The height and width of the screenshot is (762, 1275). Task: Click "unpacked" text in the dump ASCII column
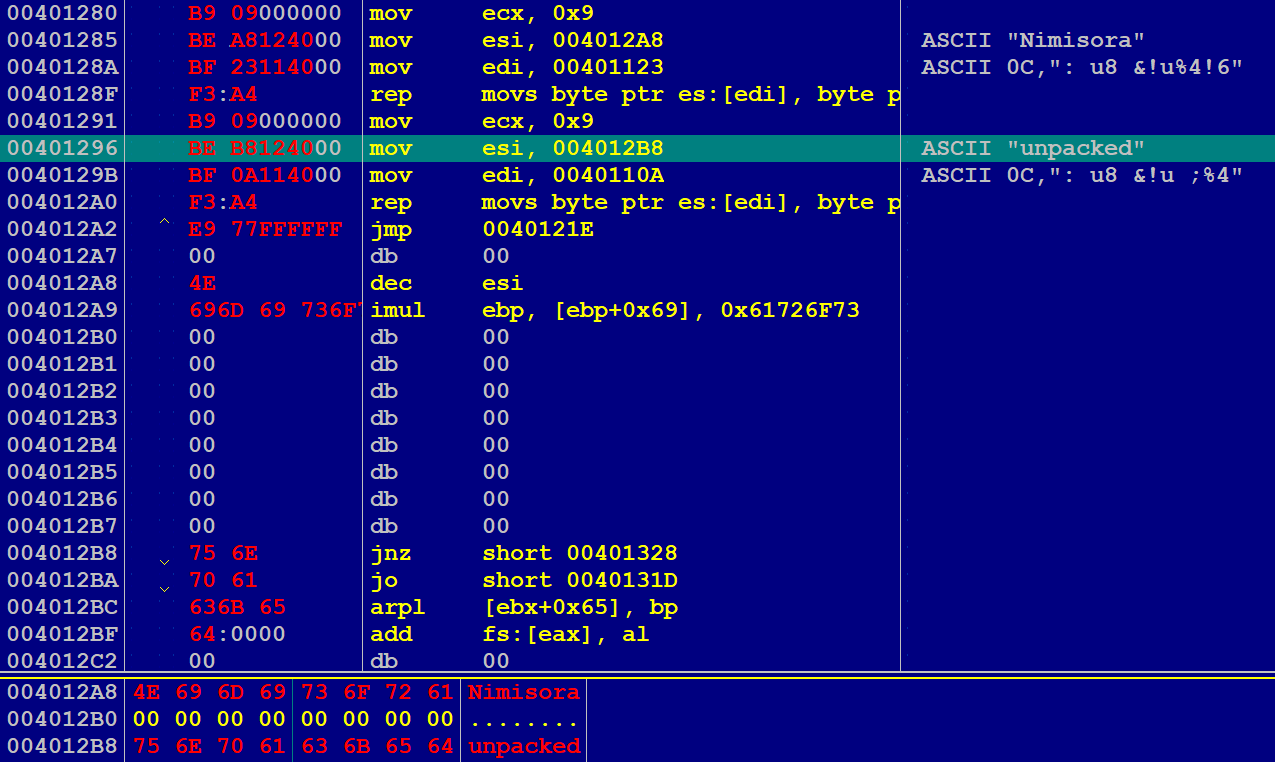point(523,746)
